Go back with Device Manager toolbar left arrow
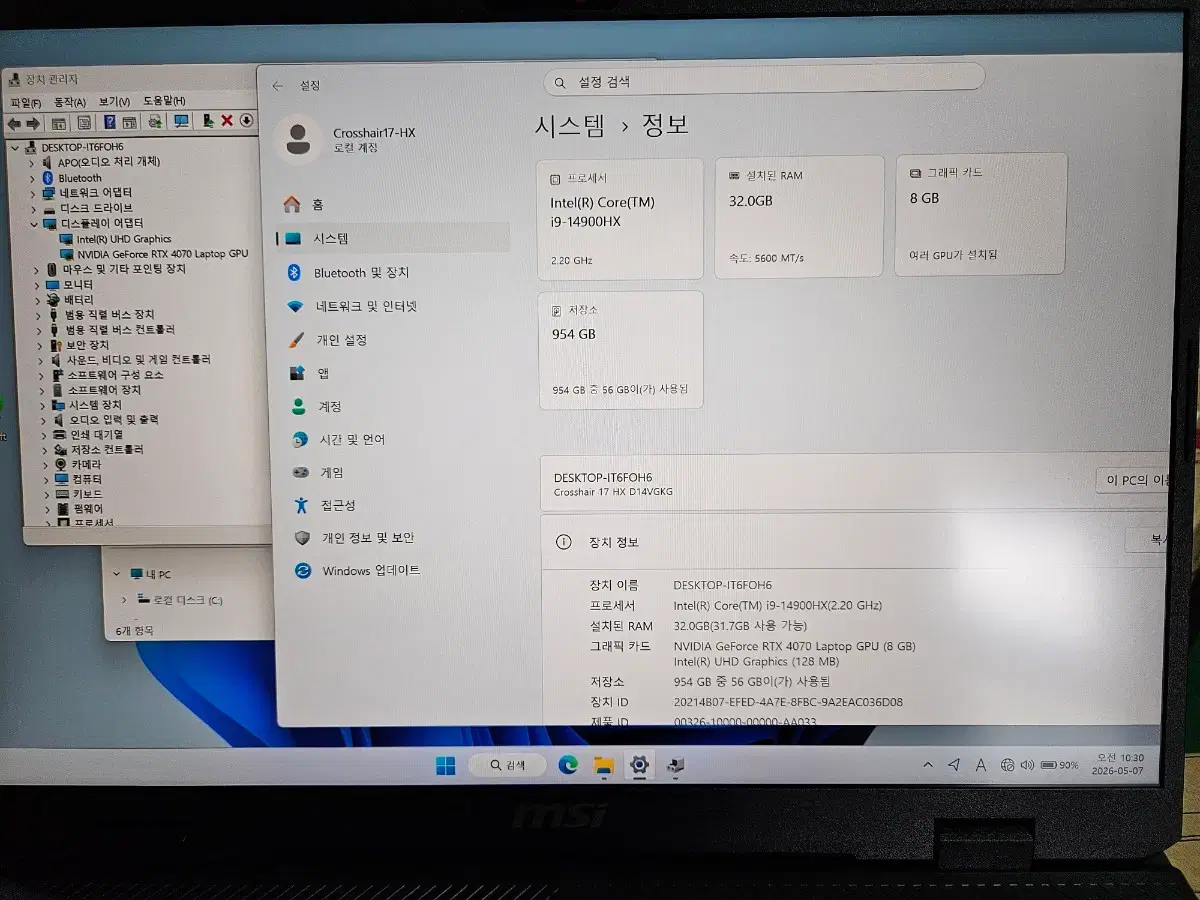The width and height of the screenshot is (1200, 900). (x=14, y=123)
